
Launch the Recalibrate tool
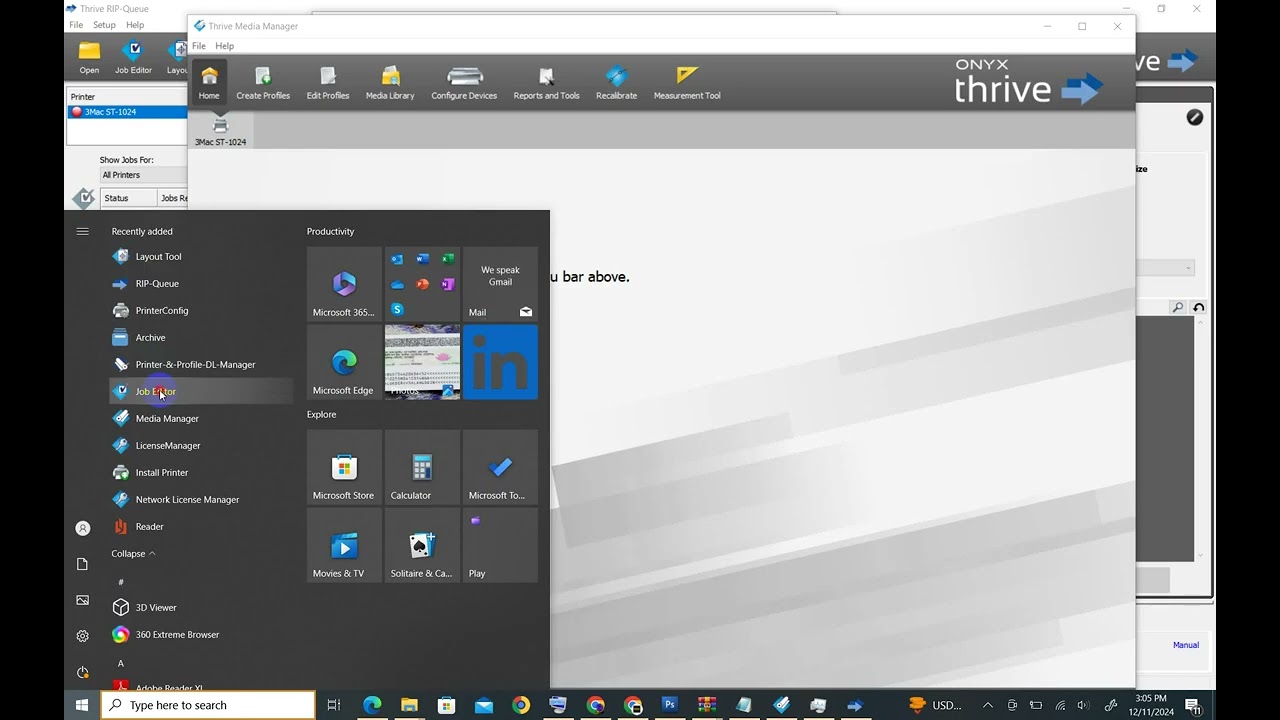pyautogui.click(x=616, y=82)
